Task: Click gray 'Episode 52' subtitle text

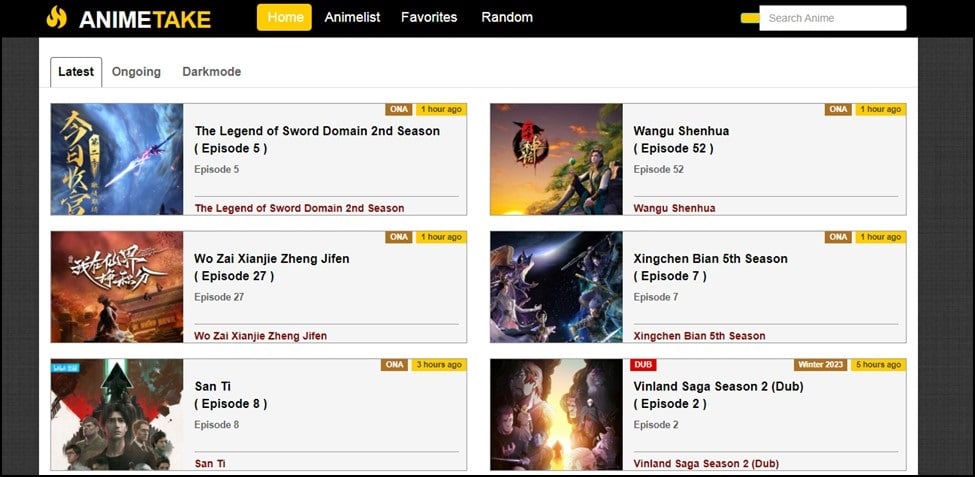Action: coord(658,169)
